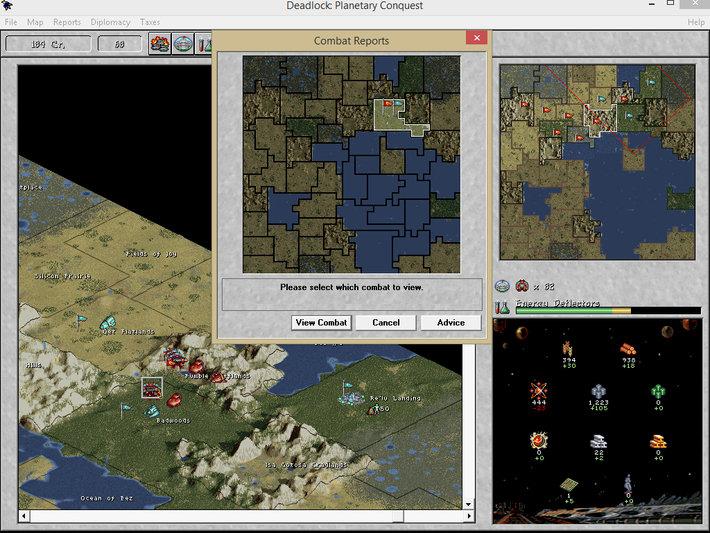
Task: Click the 184 Cr. credits display
Action: click(x=48, y=44)
